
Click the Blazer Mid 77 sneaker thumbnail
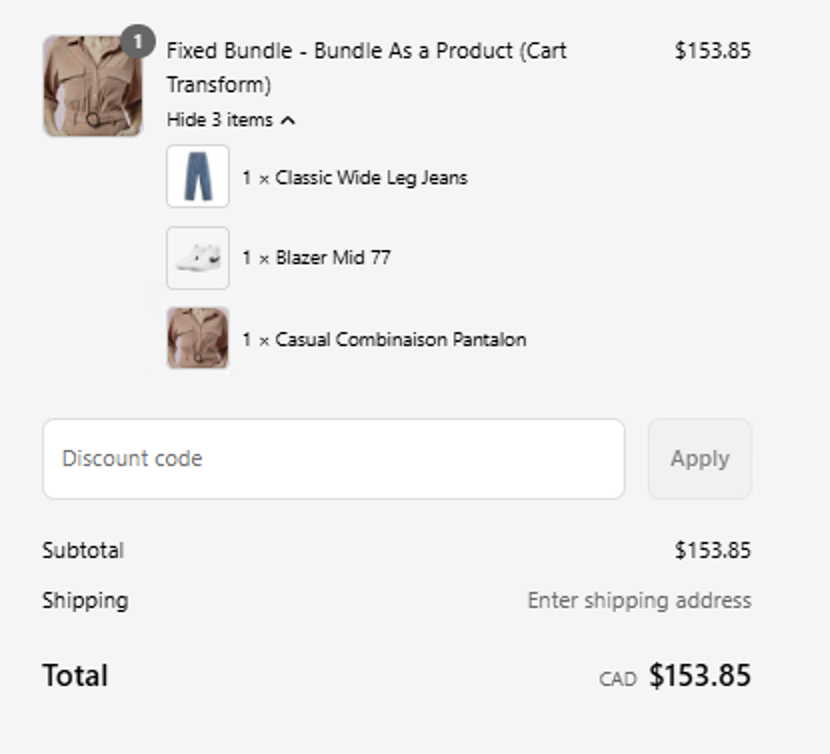click(198, 258)
